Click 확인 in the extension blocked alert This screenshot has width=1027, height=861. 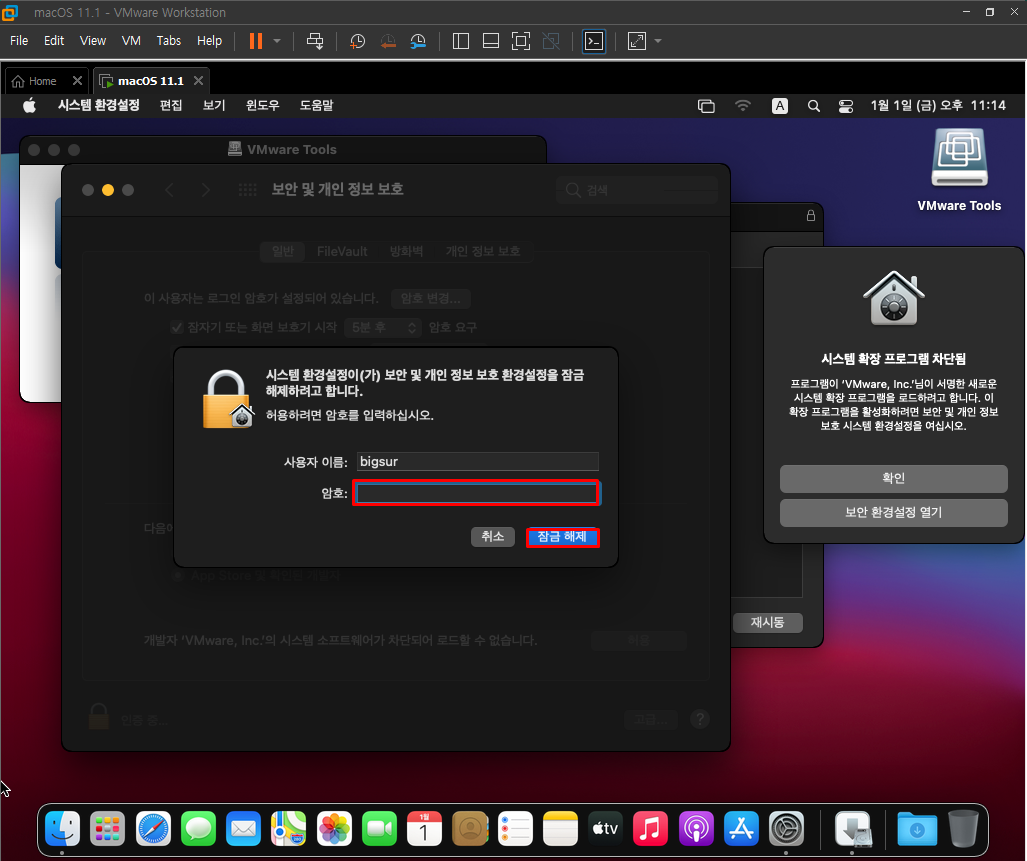[893, 479]
